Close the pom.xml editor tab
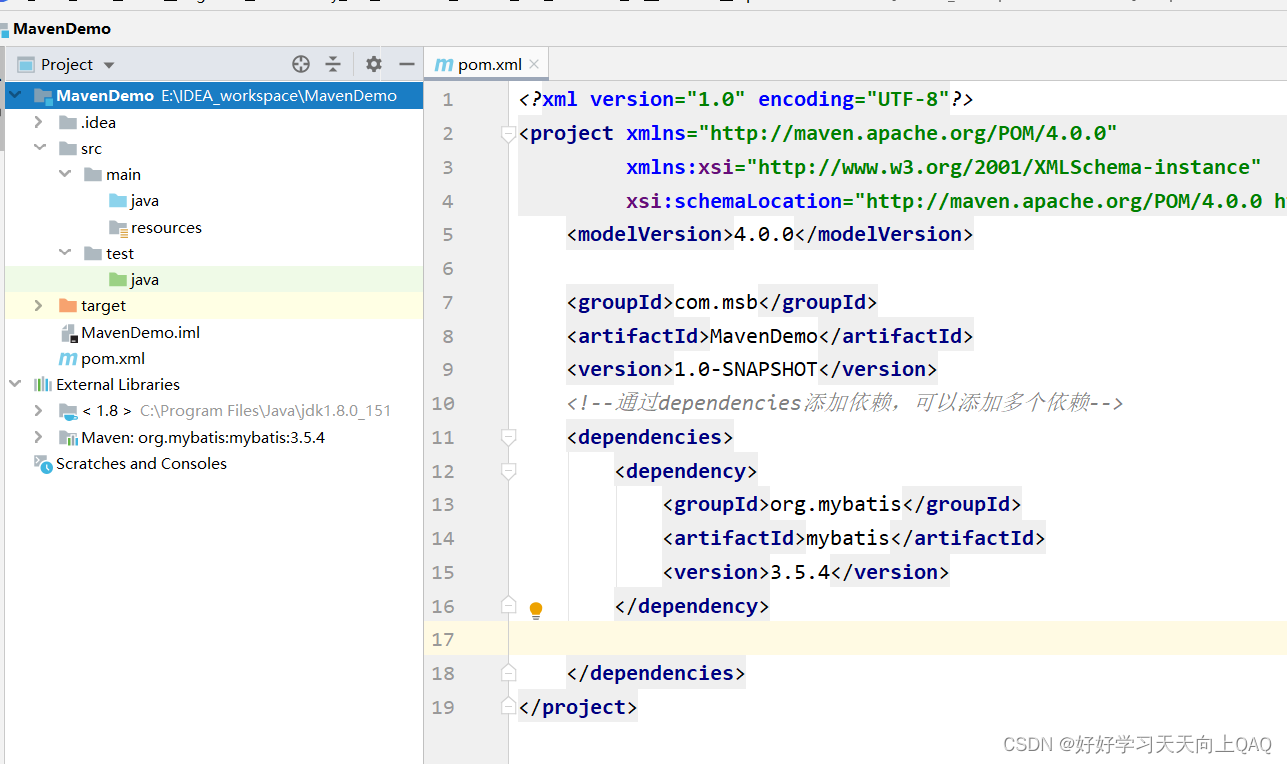Image resolution: width=1287 pixels, height=764 pixels. [x=534, y=64]
